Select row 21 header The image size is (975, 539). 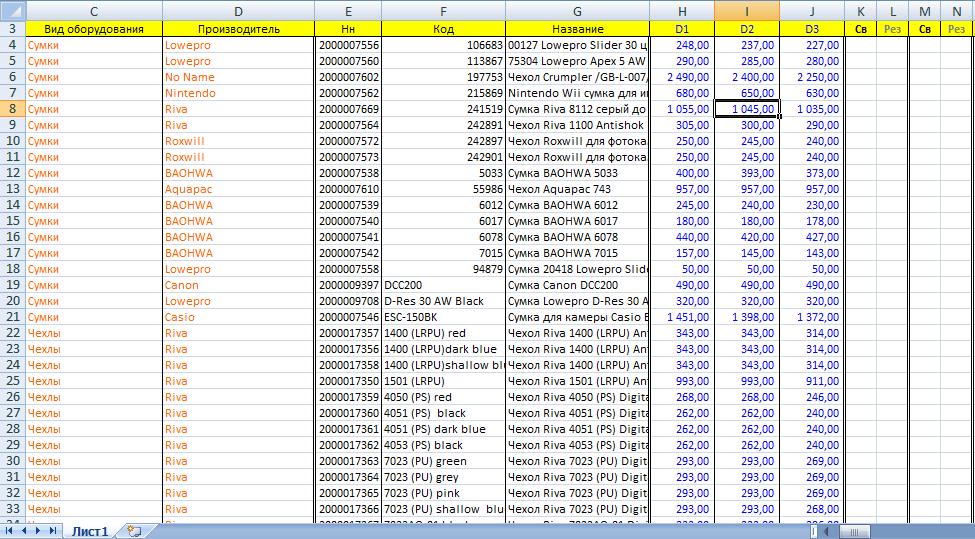(12, 316)
